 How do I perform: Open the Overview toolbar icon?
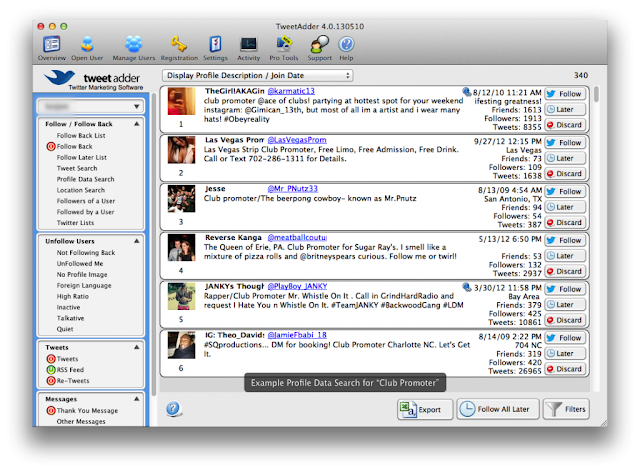[x=51, y=48]
